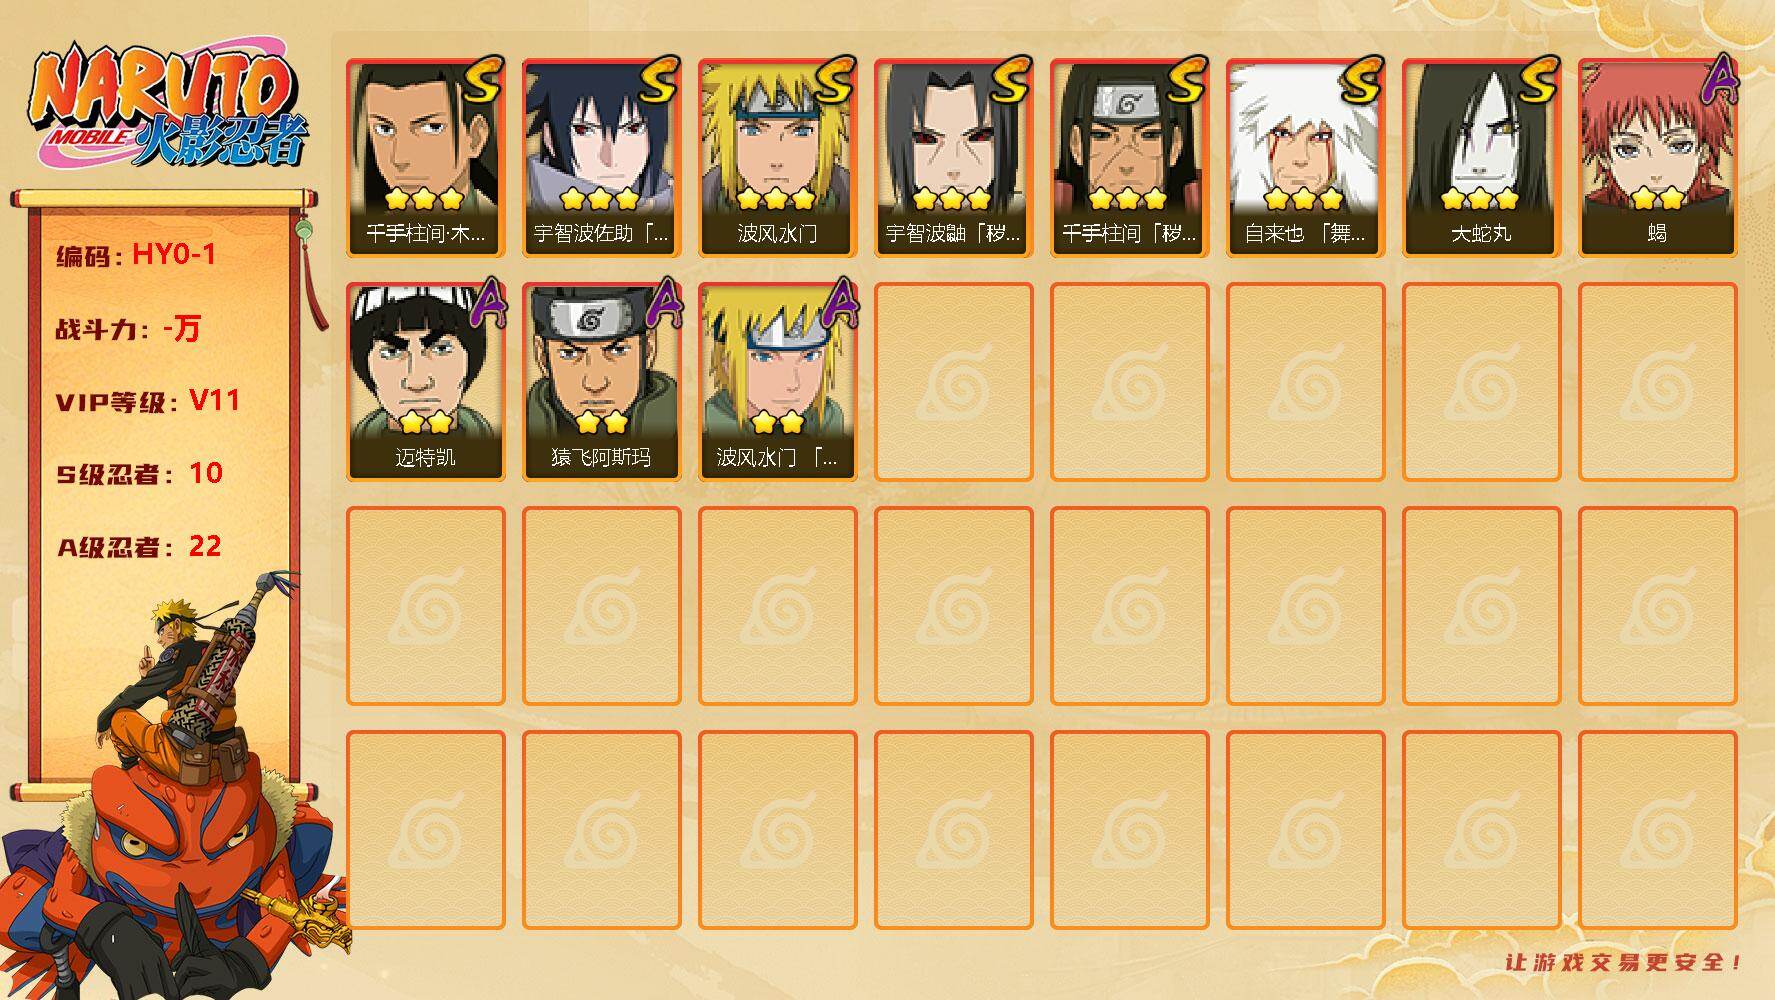Open the 宇智波佐助 S-rank card
This screenshot has width=1775, height=1000.
coord(602,158)
